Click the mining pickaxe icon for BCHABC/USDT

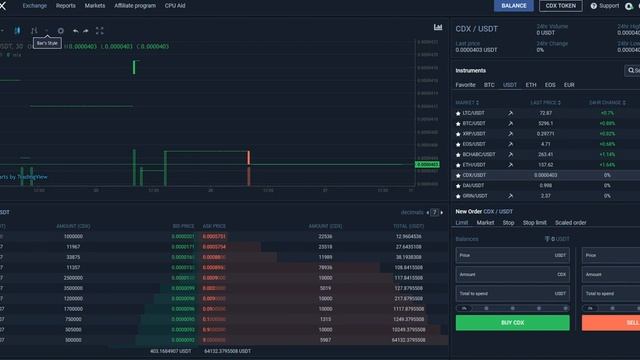[x=511, y=155]
